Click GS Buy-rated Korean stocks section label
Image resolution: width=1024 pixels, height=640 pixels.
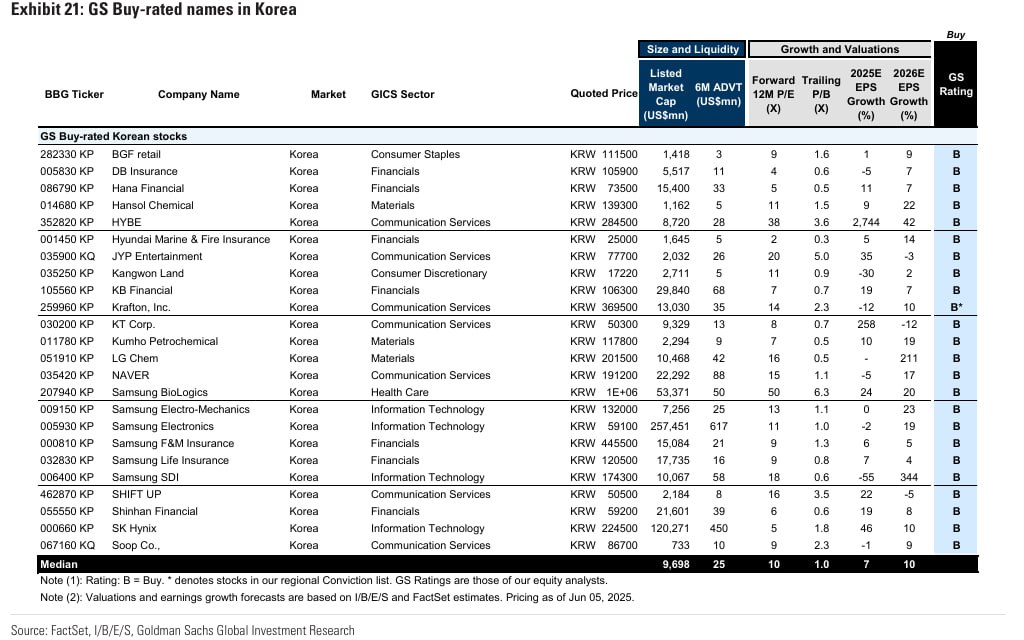[x=114, y=136]
